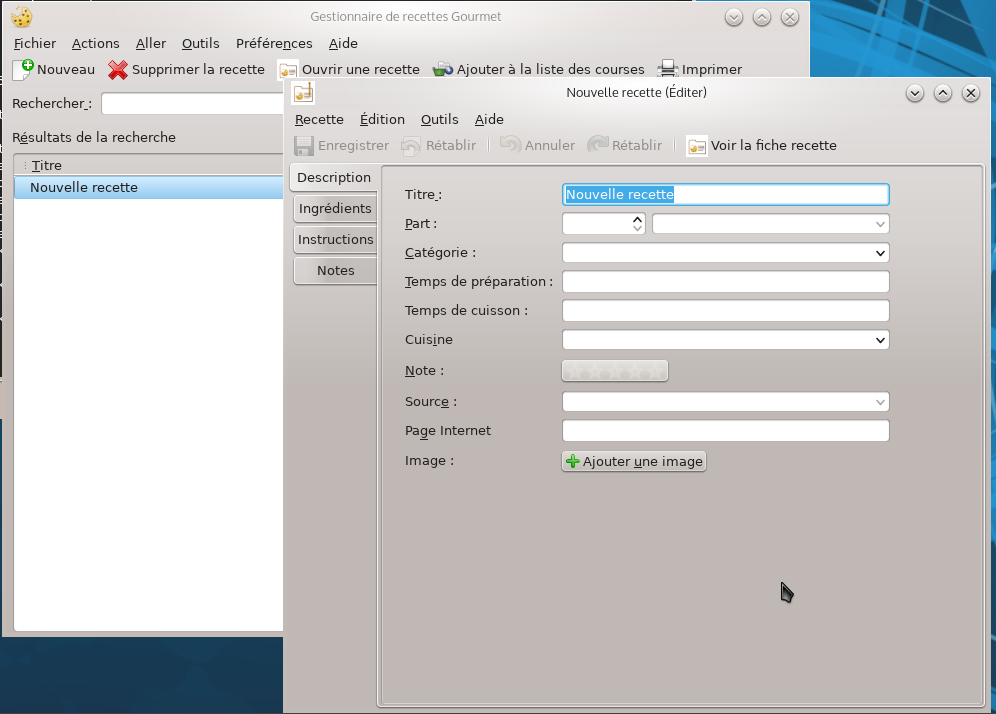Screen dimensions: 996x714
Task: Switch to the Notes tab
Action: click(335, 271)
